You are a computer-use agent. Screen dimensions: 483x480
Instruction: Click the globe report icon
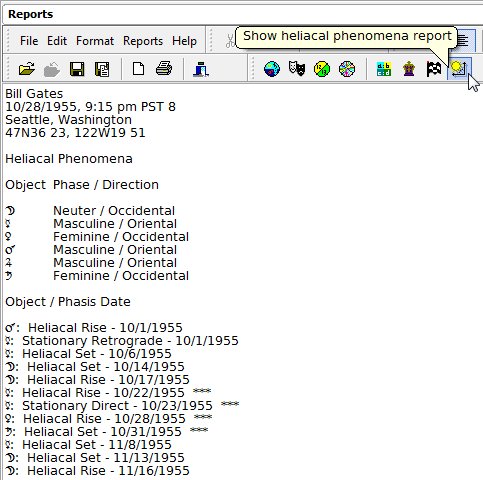pyautogui.click(x=272, y=69)
